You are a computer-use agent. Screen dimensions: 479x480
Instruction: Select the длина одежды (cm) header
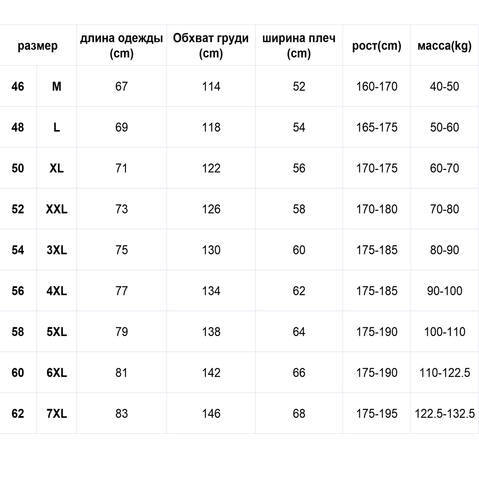click(121, 46)
